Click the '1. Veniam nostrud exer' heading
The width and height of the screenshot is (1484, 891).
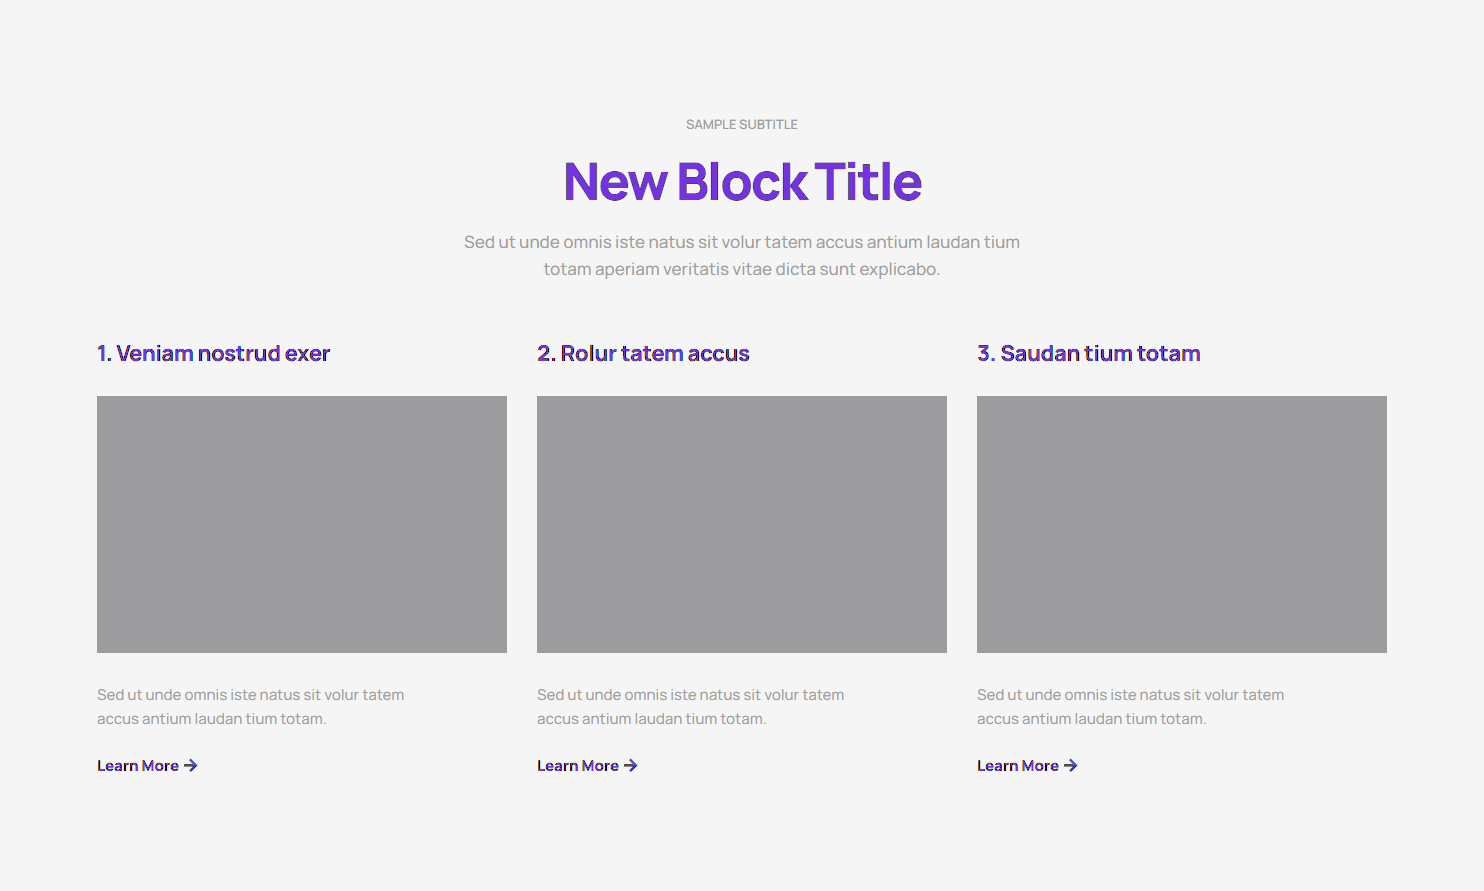pyautogui.click(x=213, y=354)
